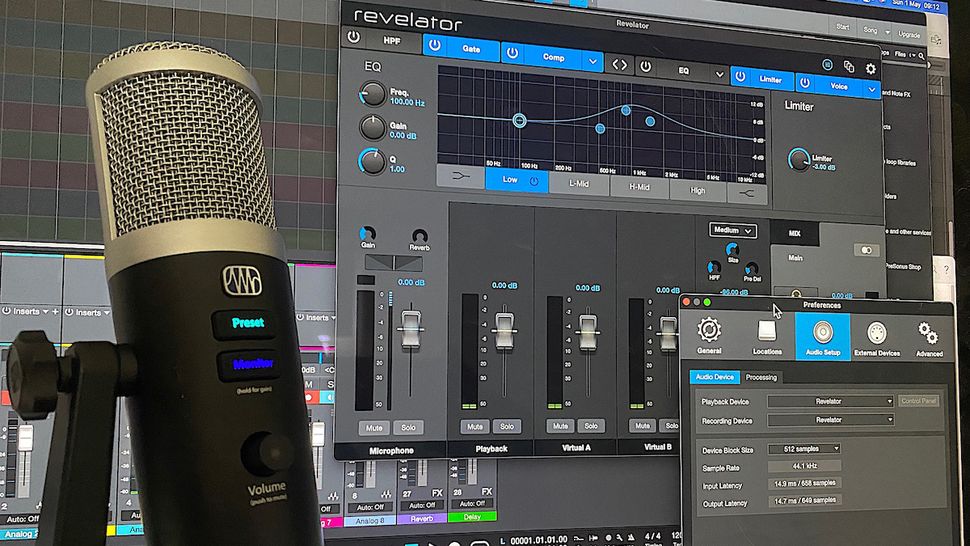Click the Microphone channel fader handle
Image resolution: width=970 pixels, height=546 pixels.
click(410, 329)
